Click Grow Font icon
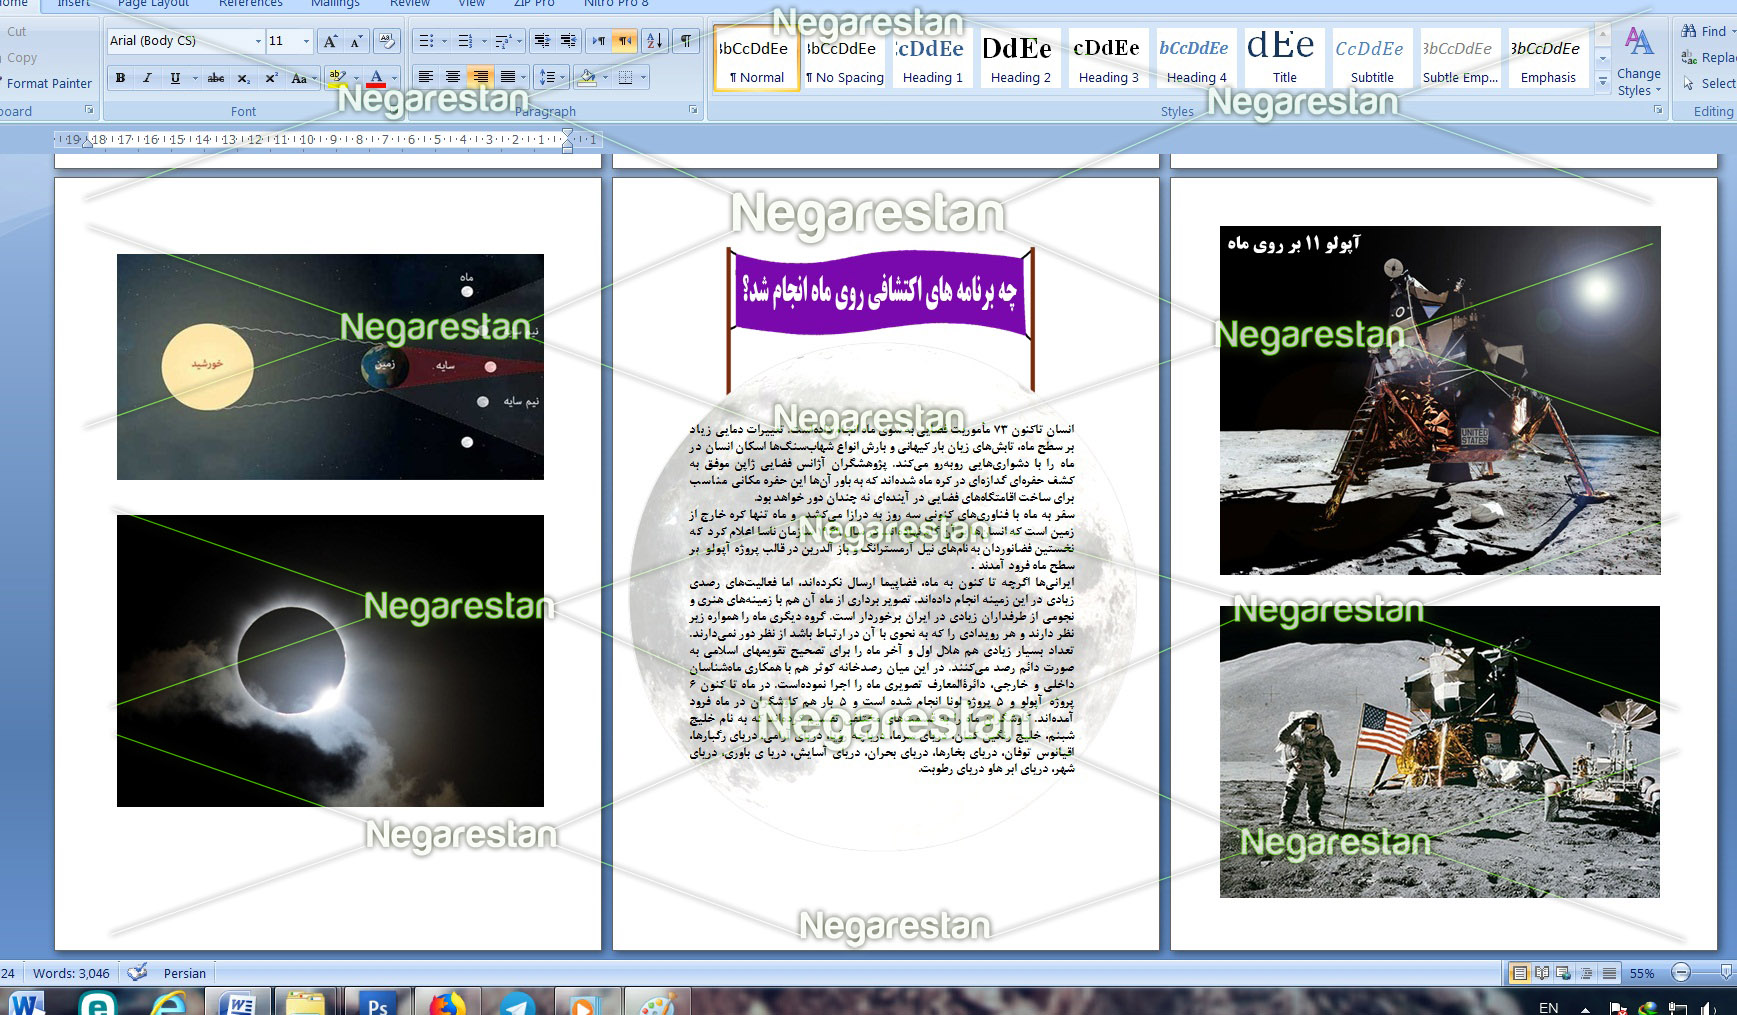Image resolution: width=1737 pixels, height=1015 pixels. pos(330,41)
